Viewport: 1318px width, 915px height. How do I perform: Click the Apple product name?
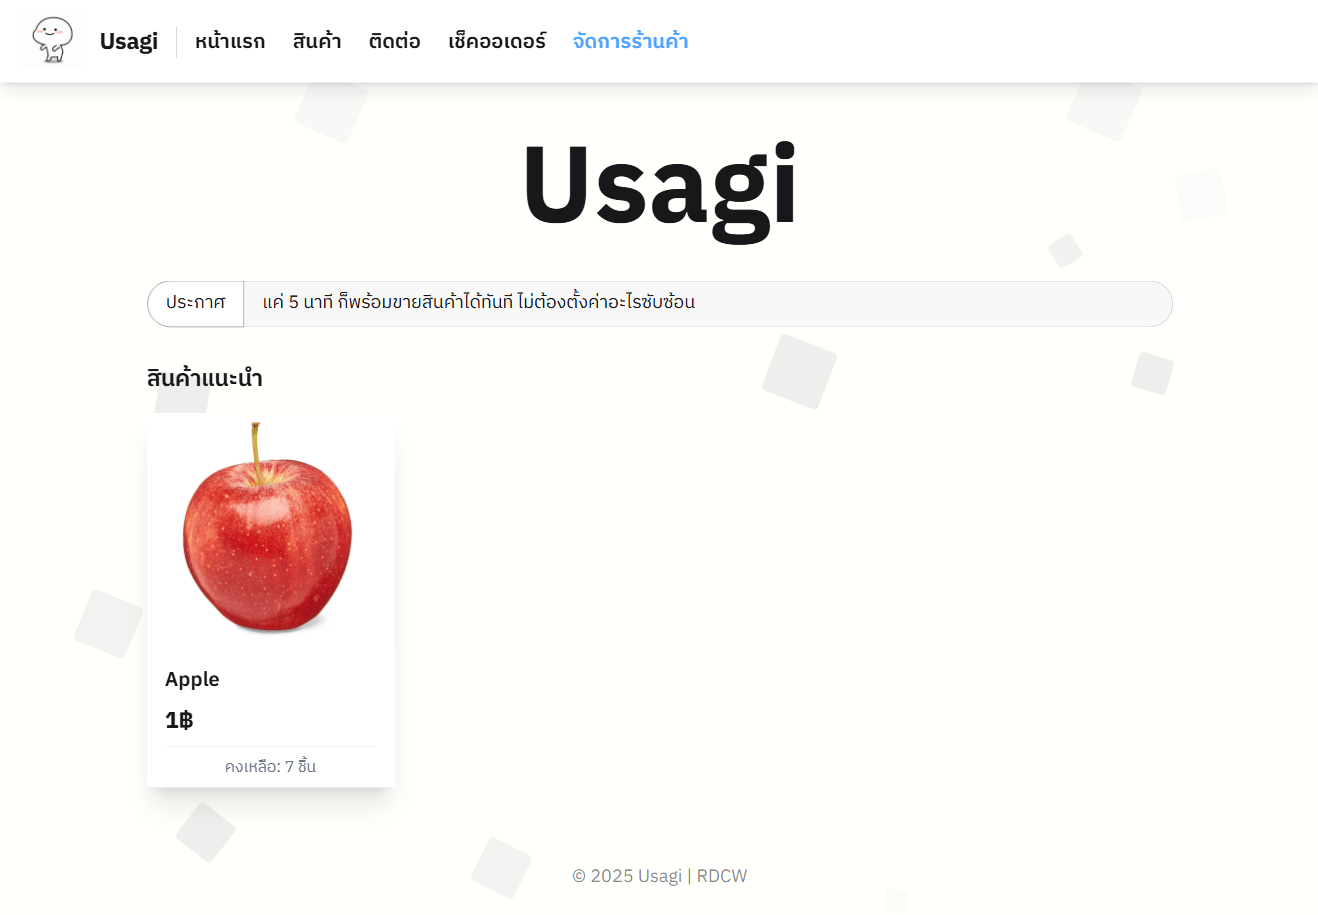coord(192,679)
